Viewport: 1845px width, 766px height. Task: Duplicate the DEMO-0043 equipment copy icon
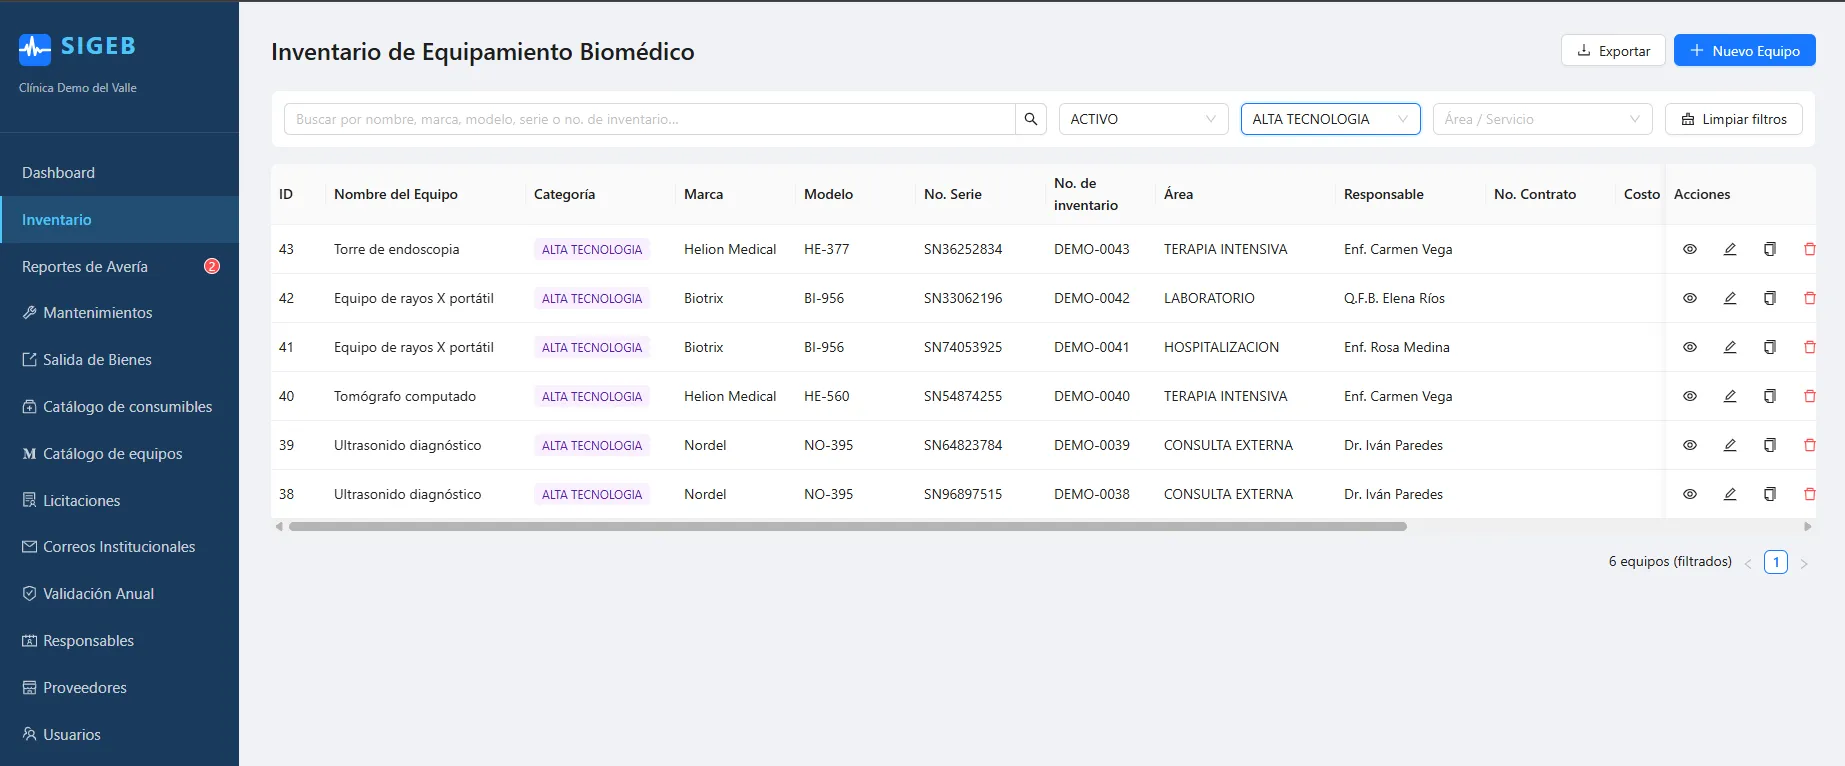pyautogui.click(x=1770, y=249)
